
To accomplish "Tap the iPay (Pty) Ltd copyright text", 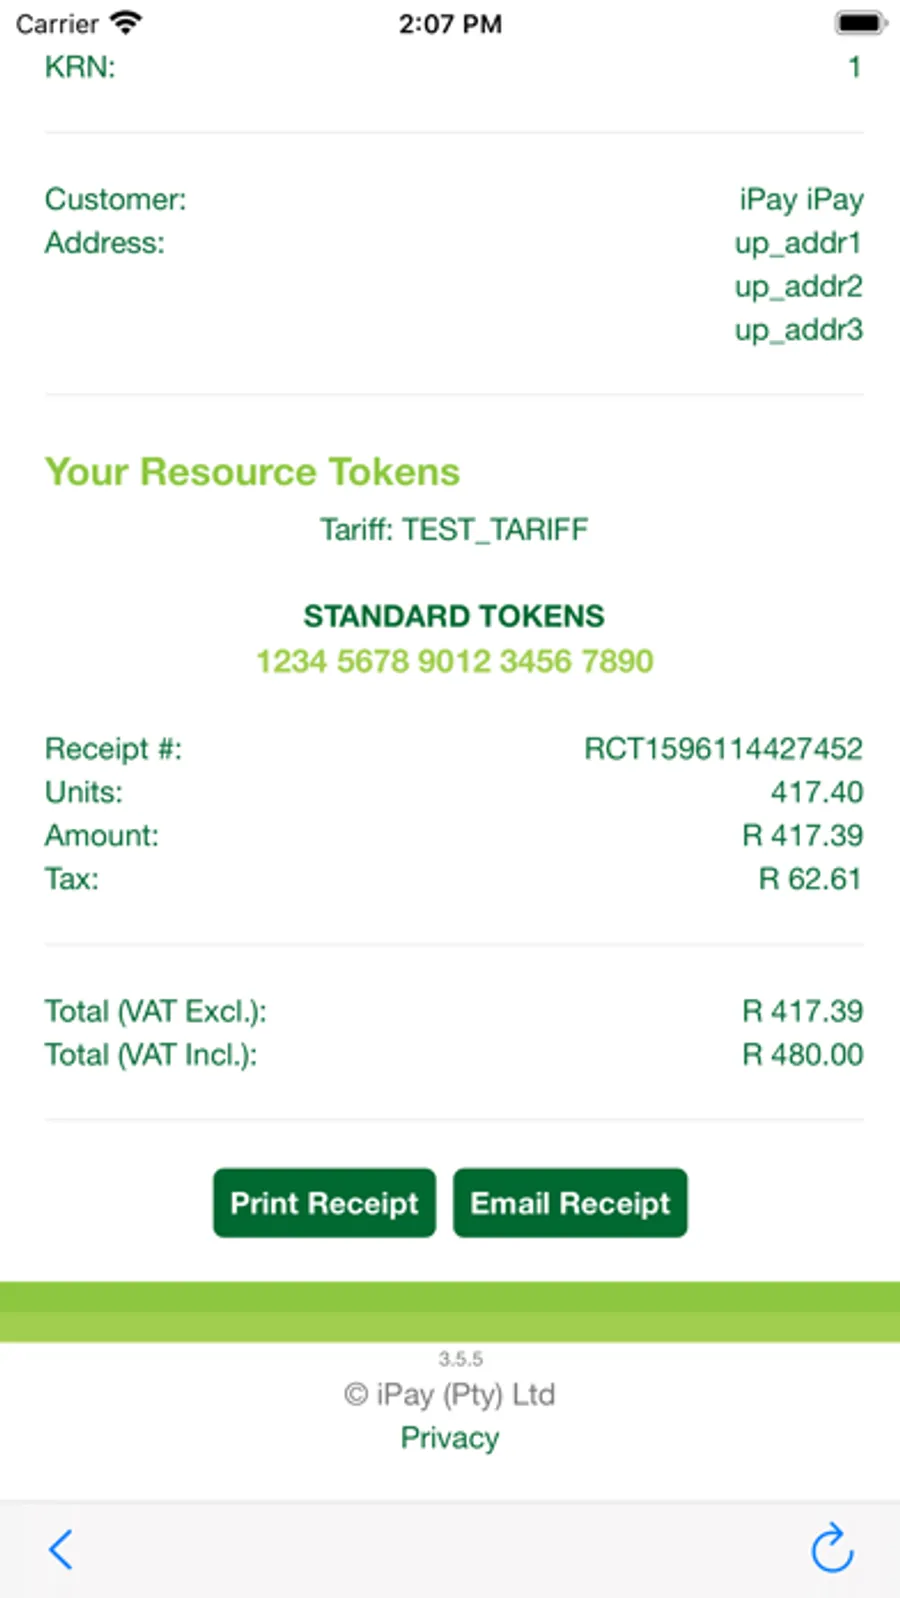I will [449, 1394].
